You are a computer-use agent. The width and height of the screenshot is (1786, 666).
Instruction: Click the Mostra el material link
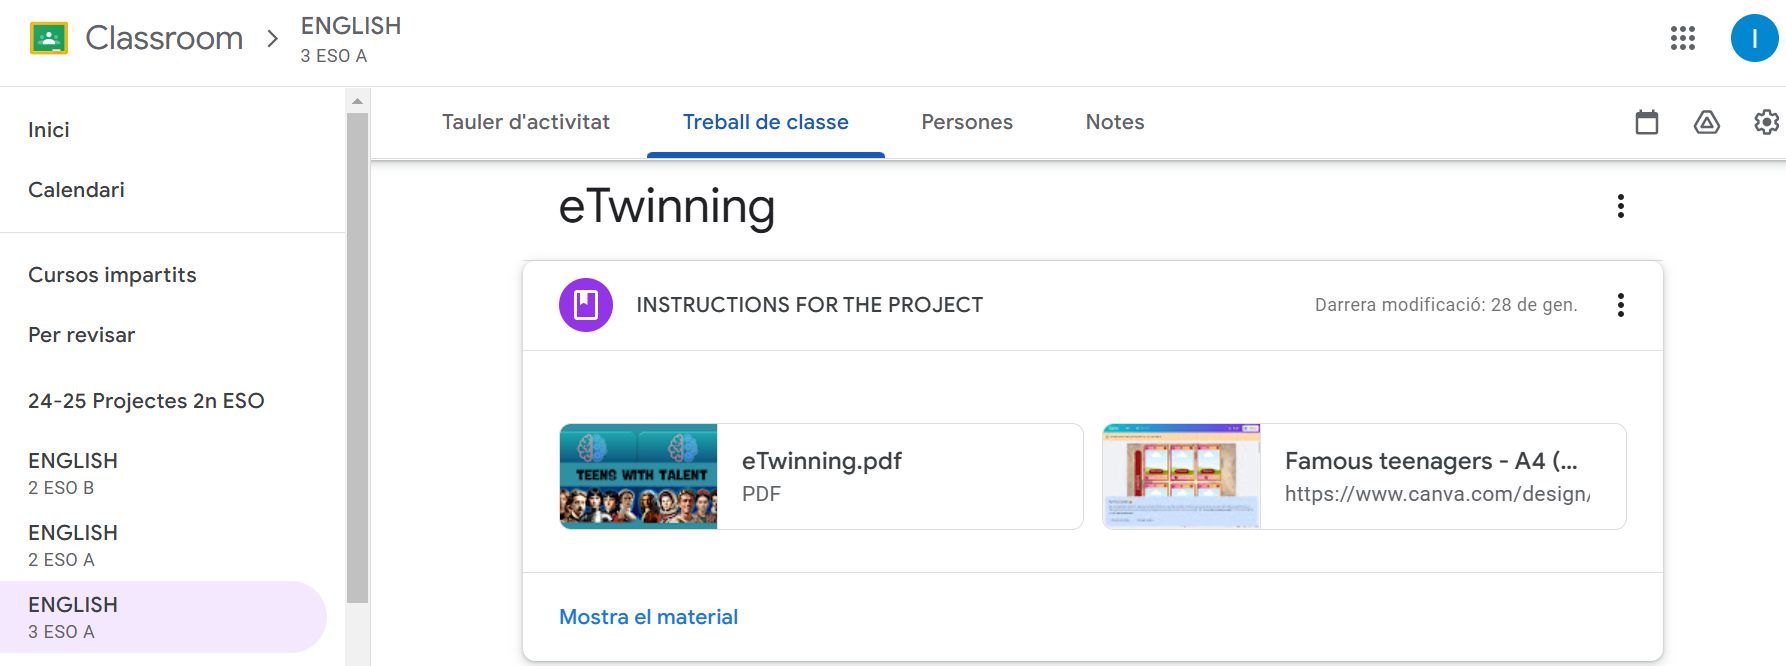(x=648, y=617)
